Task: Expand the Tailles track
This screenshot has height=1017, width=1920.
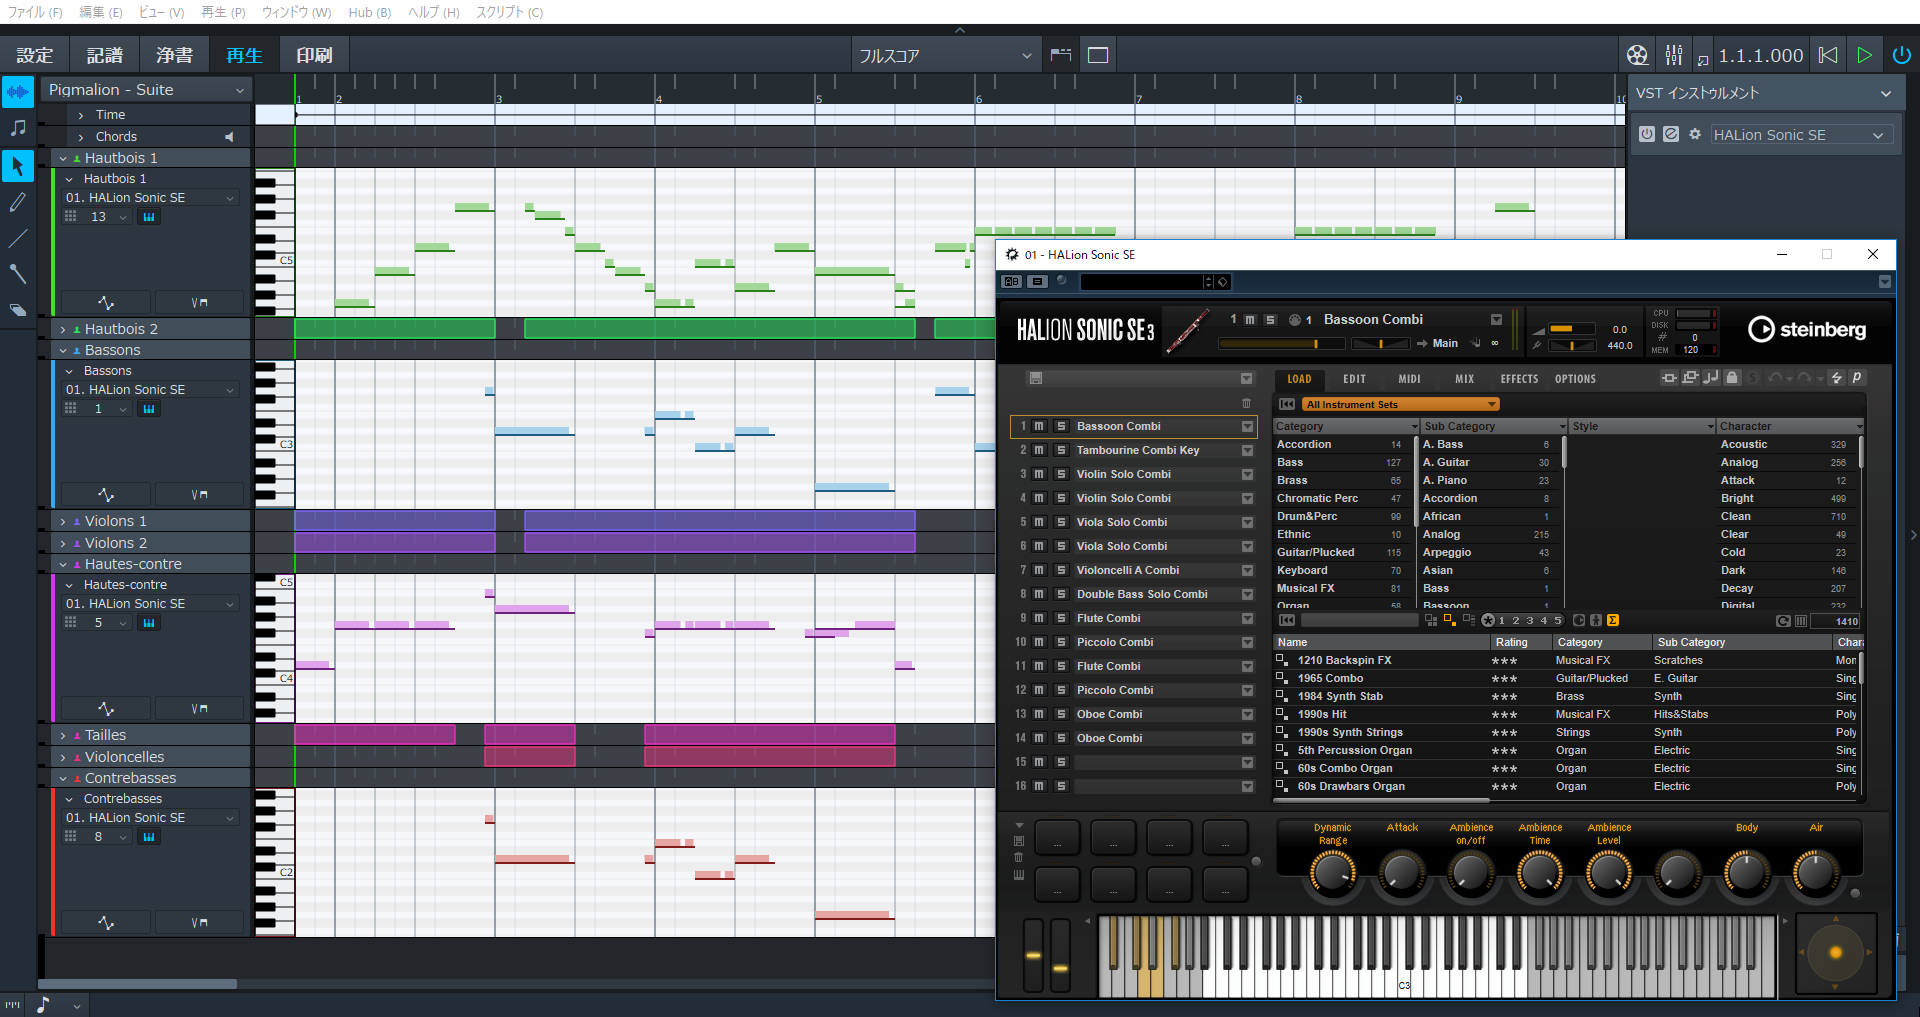Action: tap(63, 736)
